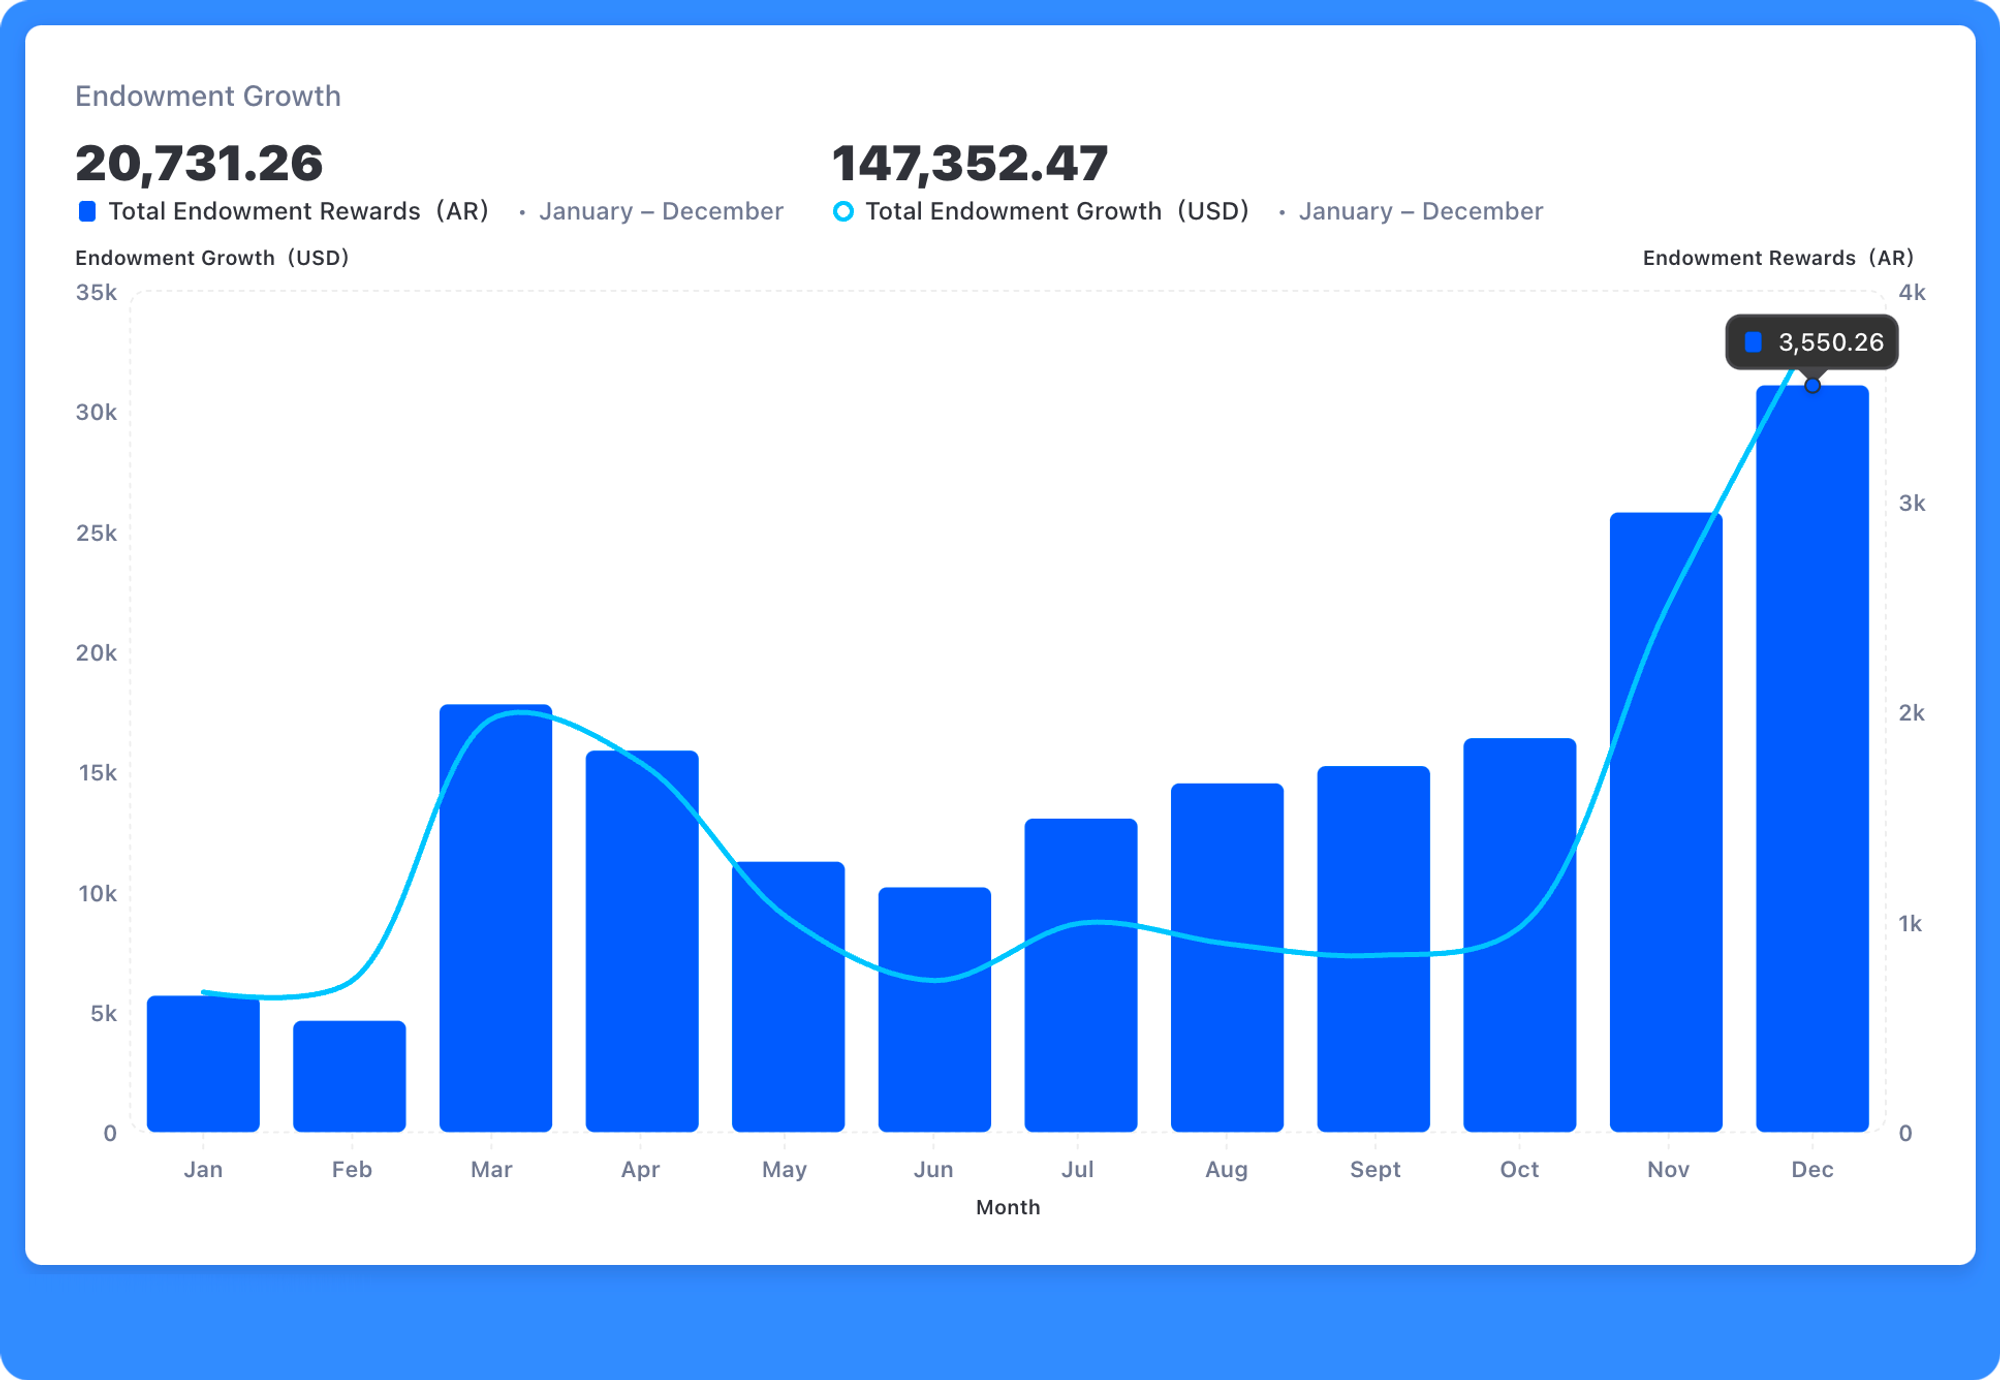The height and width of the screenshot is (1380, 2000).
Task: Toggle the Total Endowment Growth (USD) legend label
Action: point(1057,211)
